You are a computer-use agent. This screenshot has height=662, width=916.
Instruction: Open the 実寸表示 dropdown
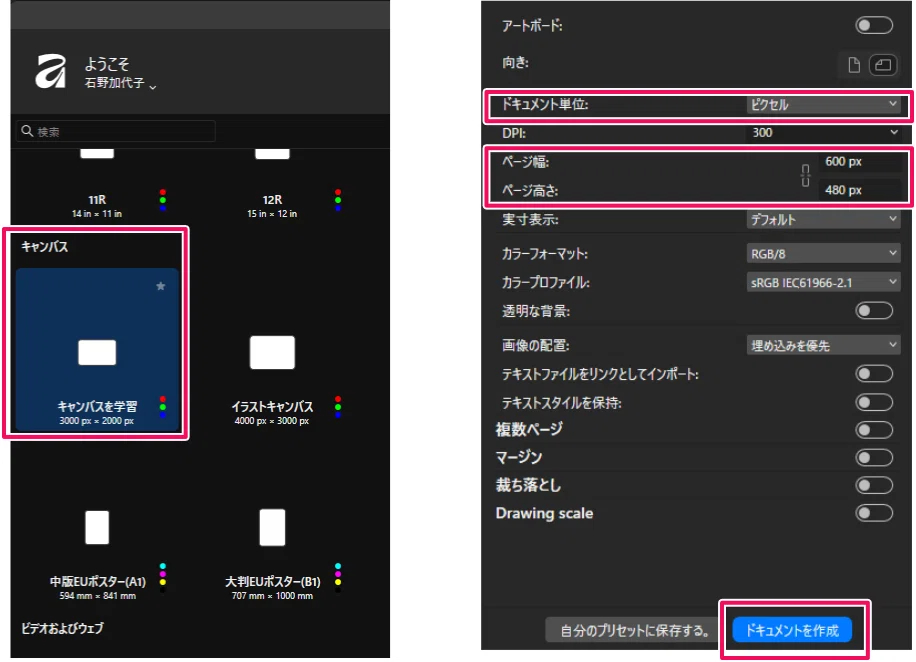coord(823,220)
